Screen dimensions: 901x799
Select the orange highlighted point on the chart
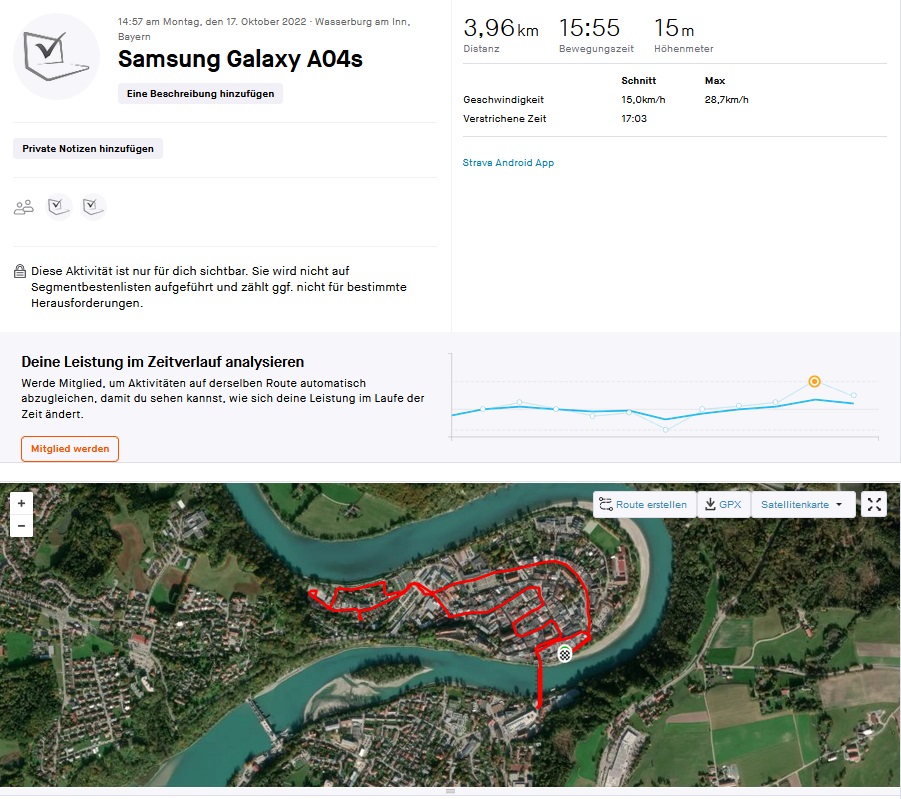815,381
